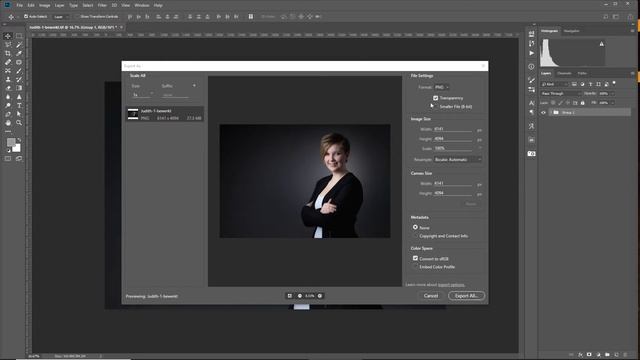The image size is (640, 360).
Task: Open the Filter menu
Action: 102,5
